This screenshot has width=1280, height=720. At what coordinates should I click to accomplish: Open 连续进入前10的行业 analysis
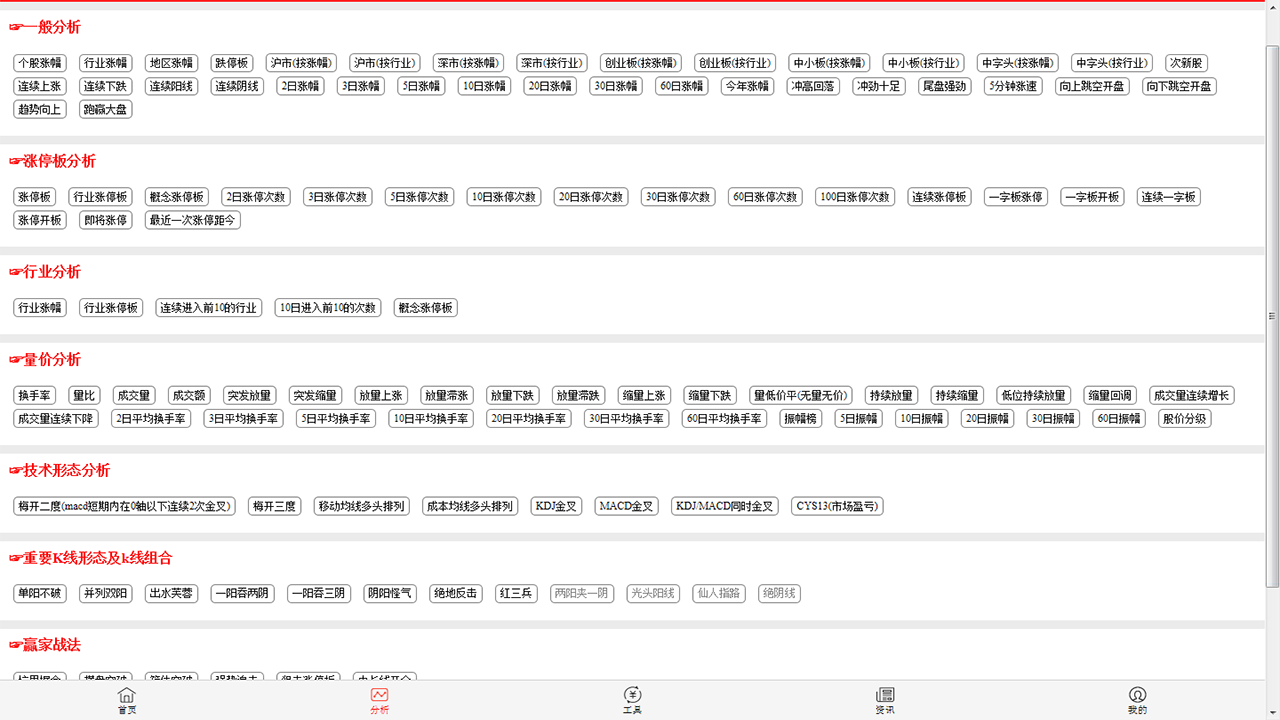click(209, 308)
